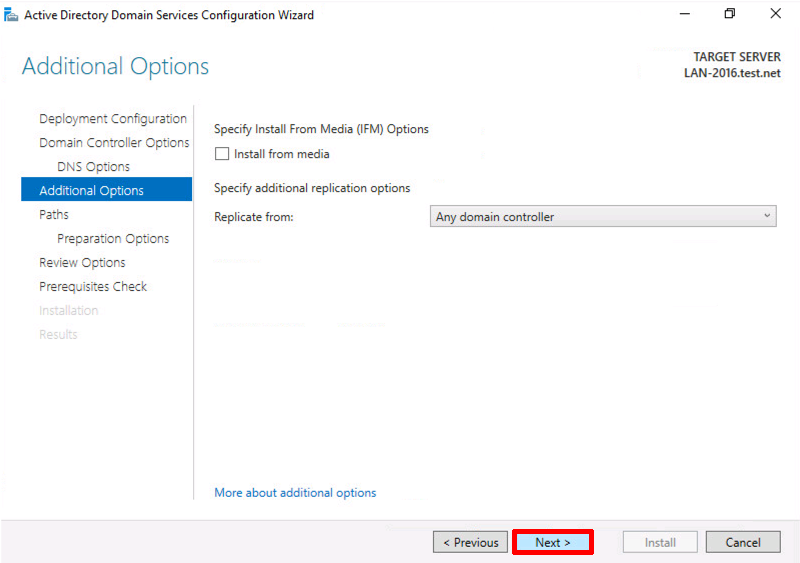Open Domain Controller Options page

tap(114, 142)
